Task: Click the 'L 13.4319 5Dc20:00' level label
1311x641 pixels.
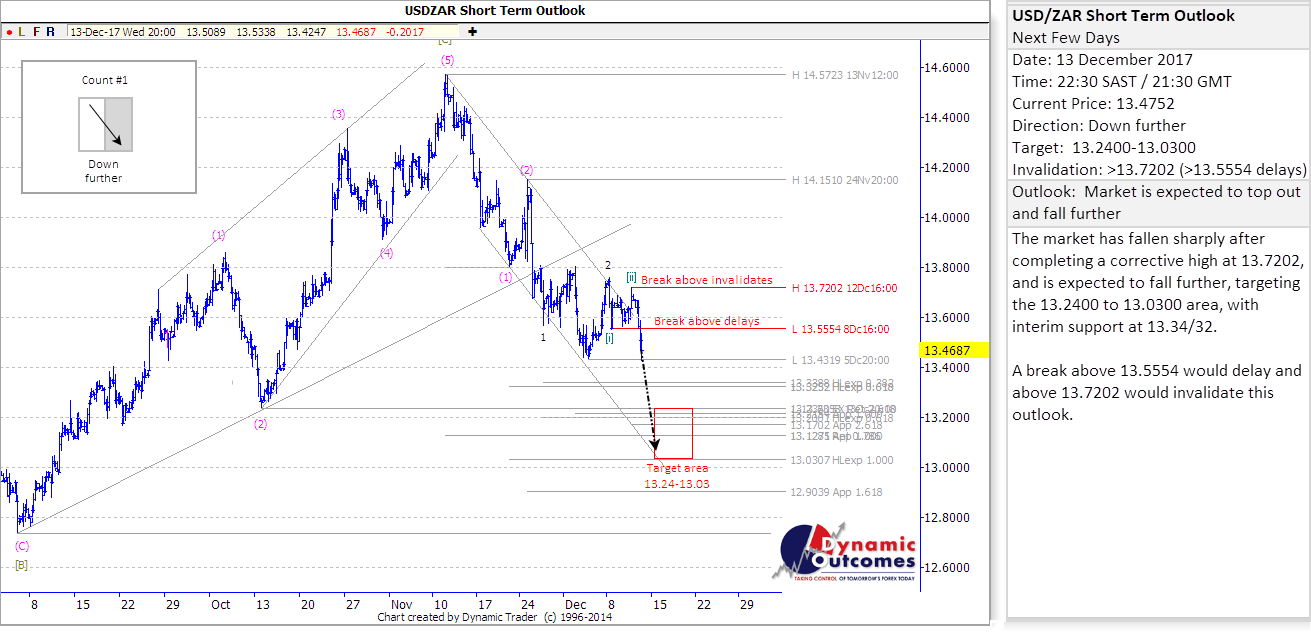Action: coord(841,360)
